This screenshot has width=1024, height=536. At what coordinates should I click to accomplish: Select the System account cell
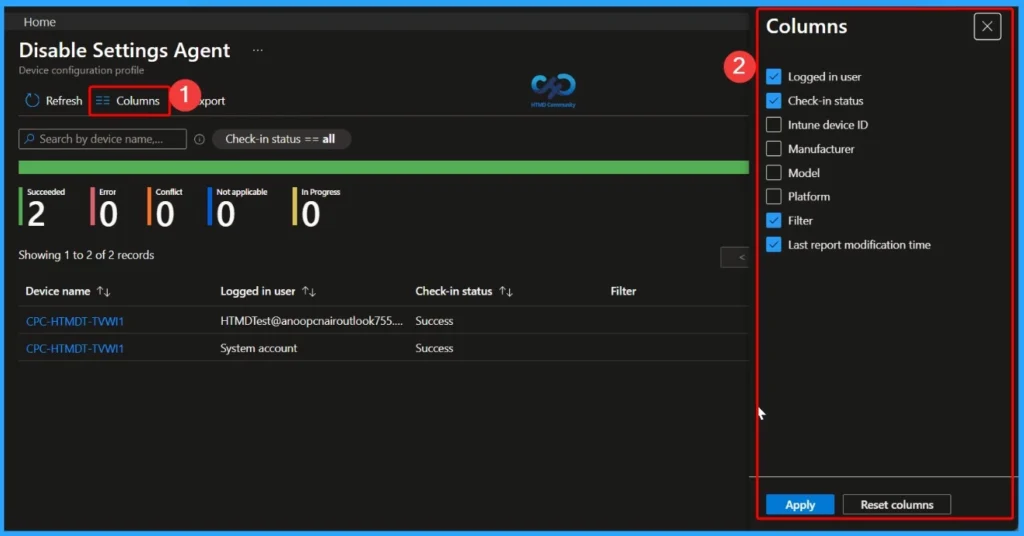pyautogui.click(x=259, y=348)
